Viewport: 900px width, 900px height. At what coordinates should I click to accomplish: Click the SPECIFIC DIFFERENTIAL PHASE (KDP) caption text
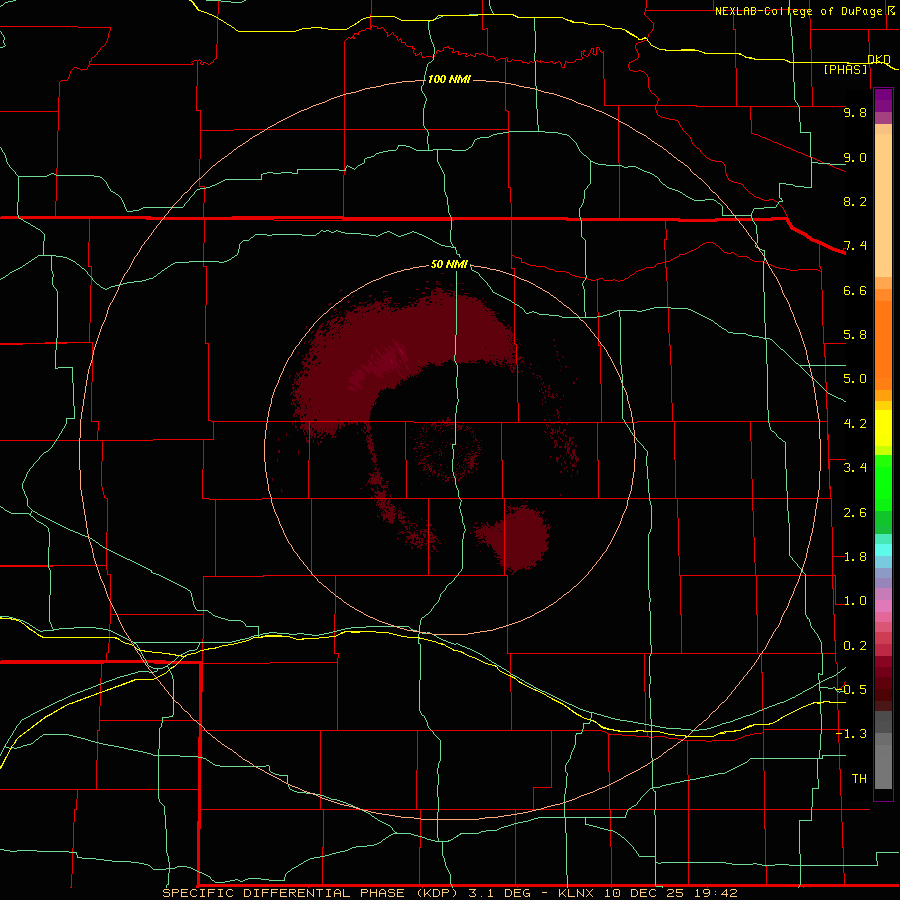[x=309, y=893]
